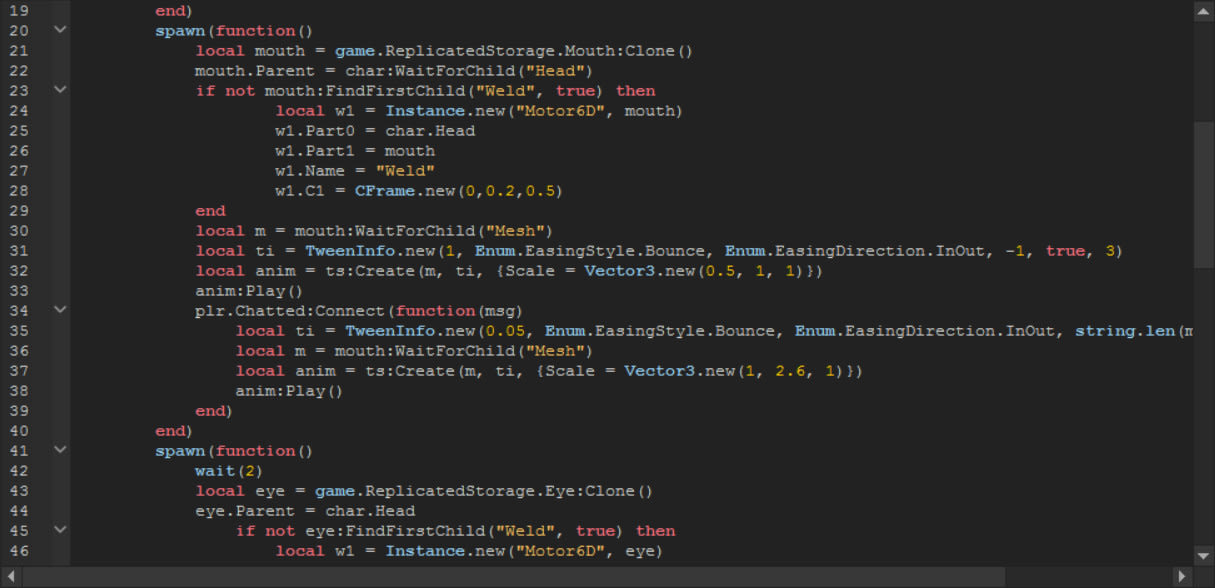Click "game.ReplicatedStorage.Eye:Clone()" on line 43

point(484,490)
